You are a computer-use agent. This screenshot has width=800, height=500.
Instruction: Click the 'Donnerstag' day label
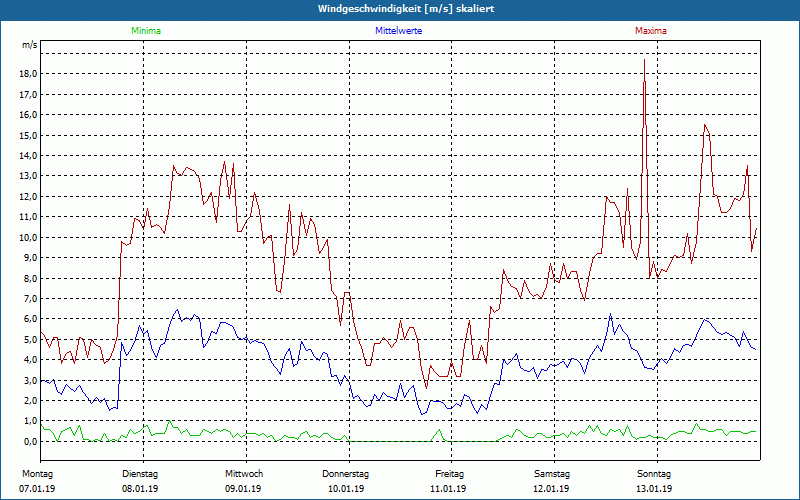tap(345, 474)
